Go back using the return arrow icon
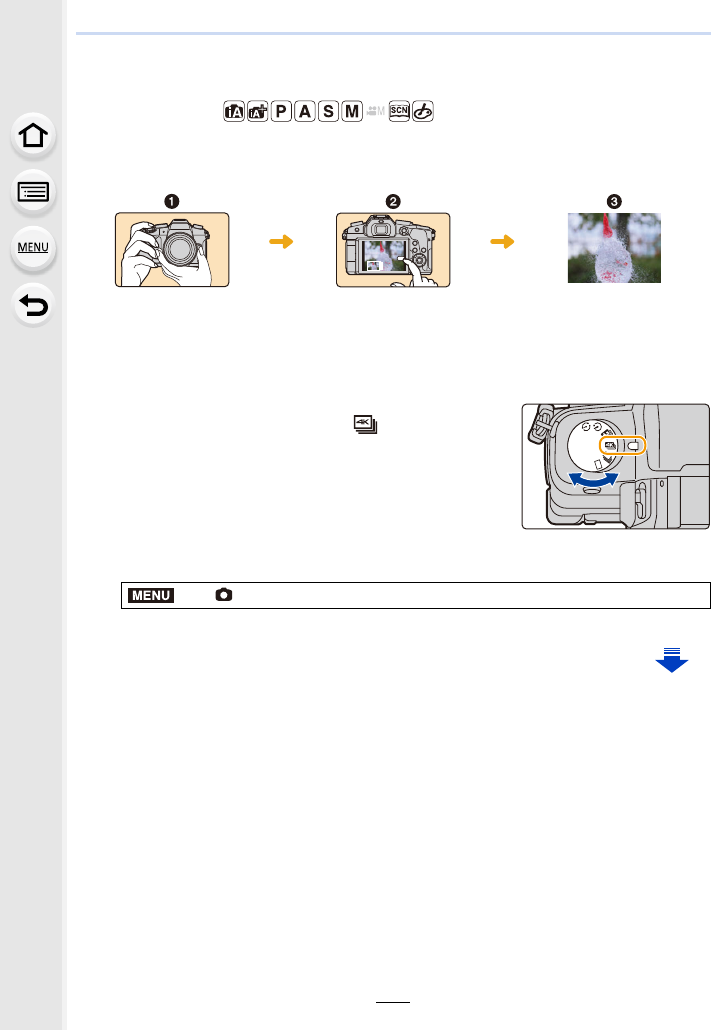 tap(33, 305)
